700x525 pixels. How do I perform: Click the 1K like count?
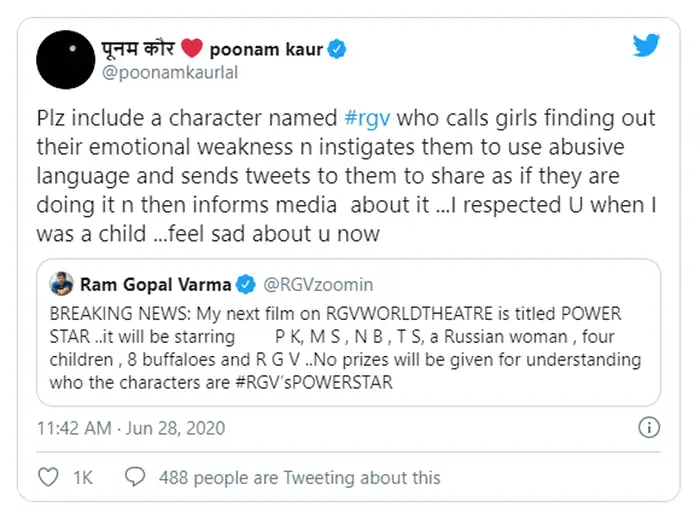[83, 478]
